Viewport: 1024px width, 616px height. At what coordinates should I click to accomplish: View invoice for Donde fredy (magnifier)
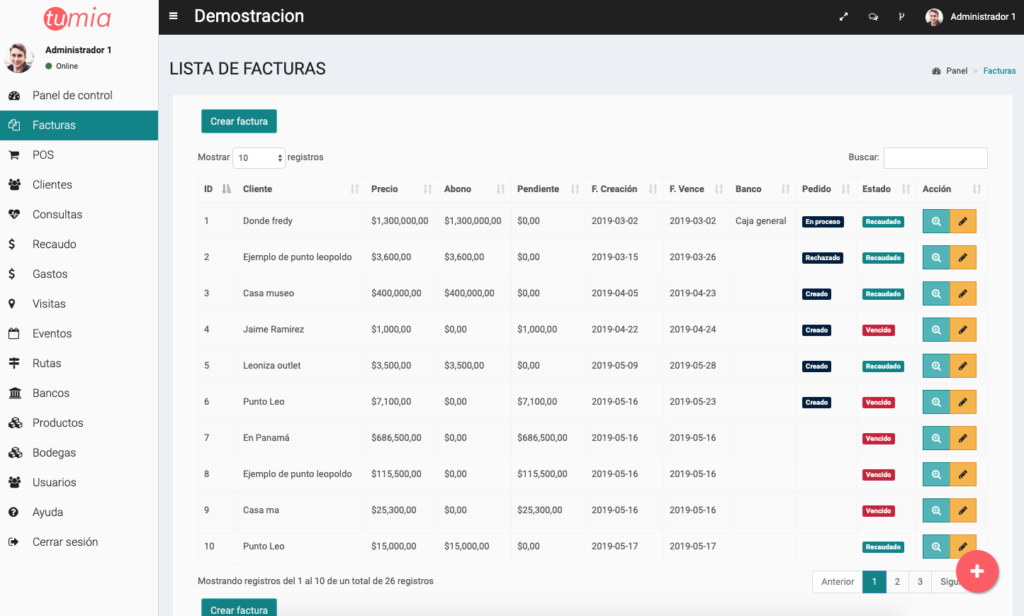936,221
